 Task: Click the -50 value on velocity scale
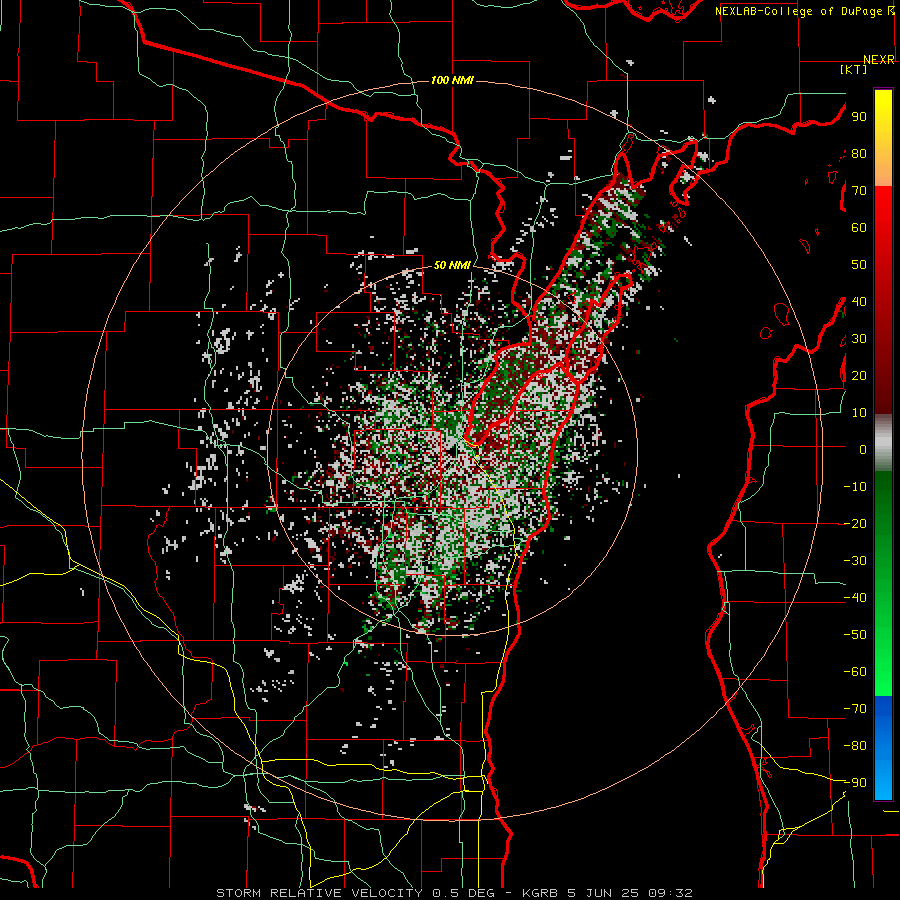click(855, 635)
